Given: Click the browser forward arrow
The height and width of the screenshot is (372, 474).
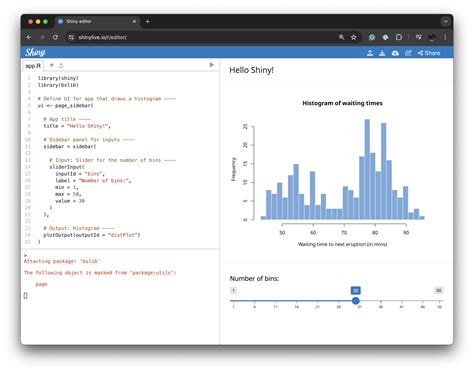Looking at the screenshot, I should pos(42,37).
